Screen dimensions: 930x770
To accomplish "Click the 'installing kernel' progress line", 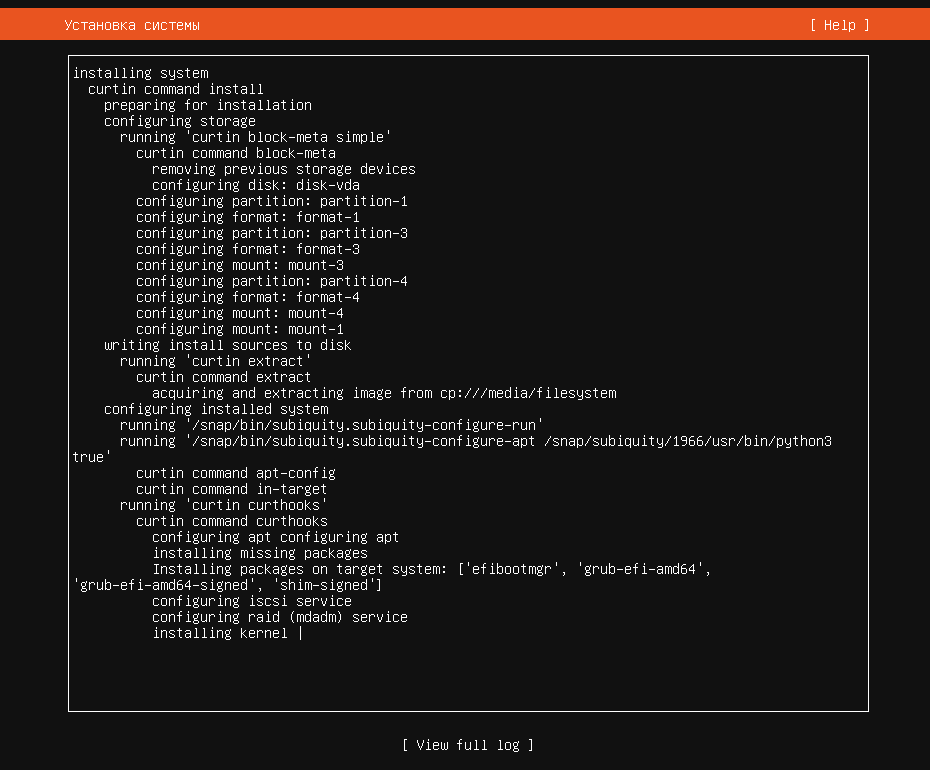I will pos(220,634).
